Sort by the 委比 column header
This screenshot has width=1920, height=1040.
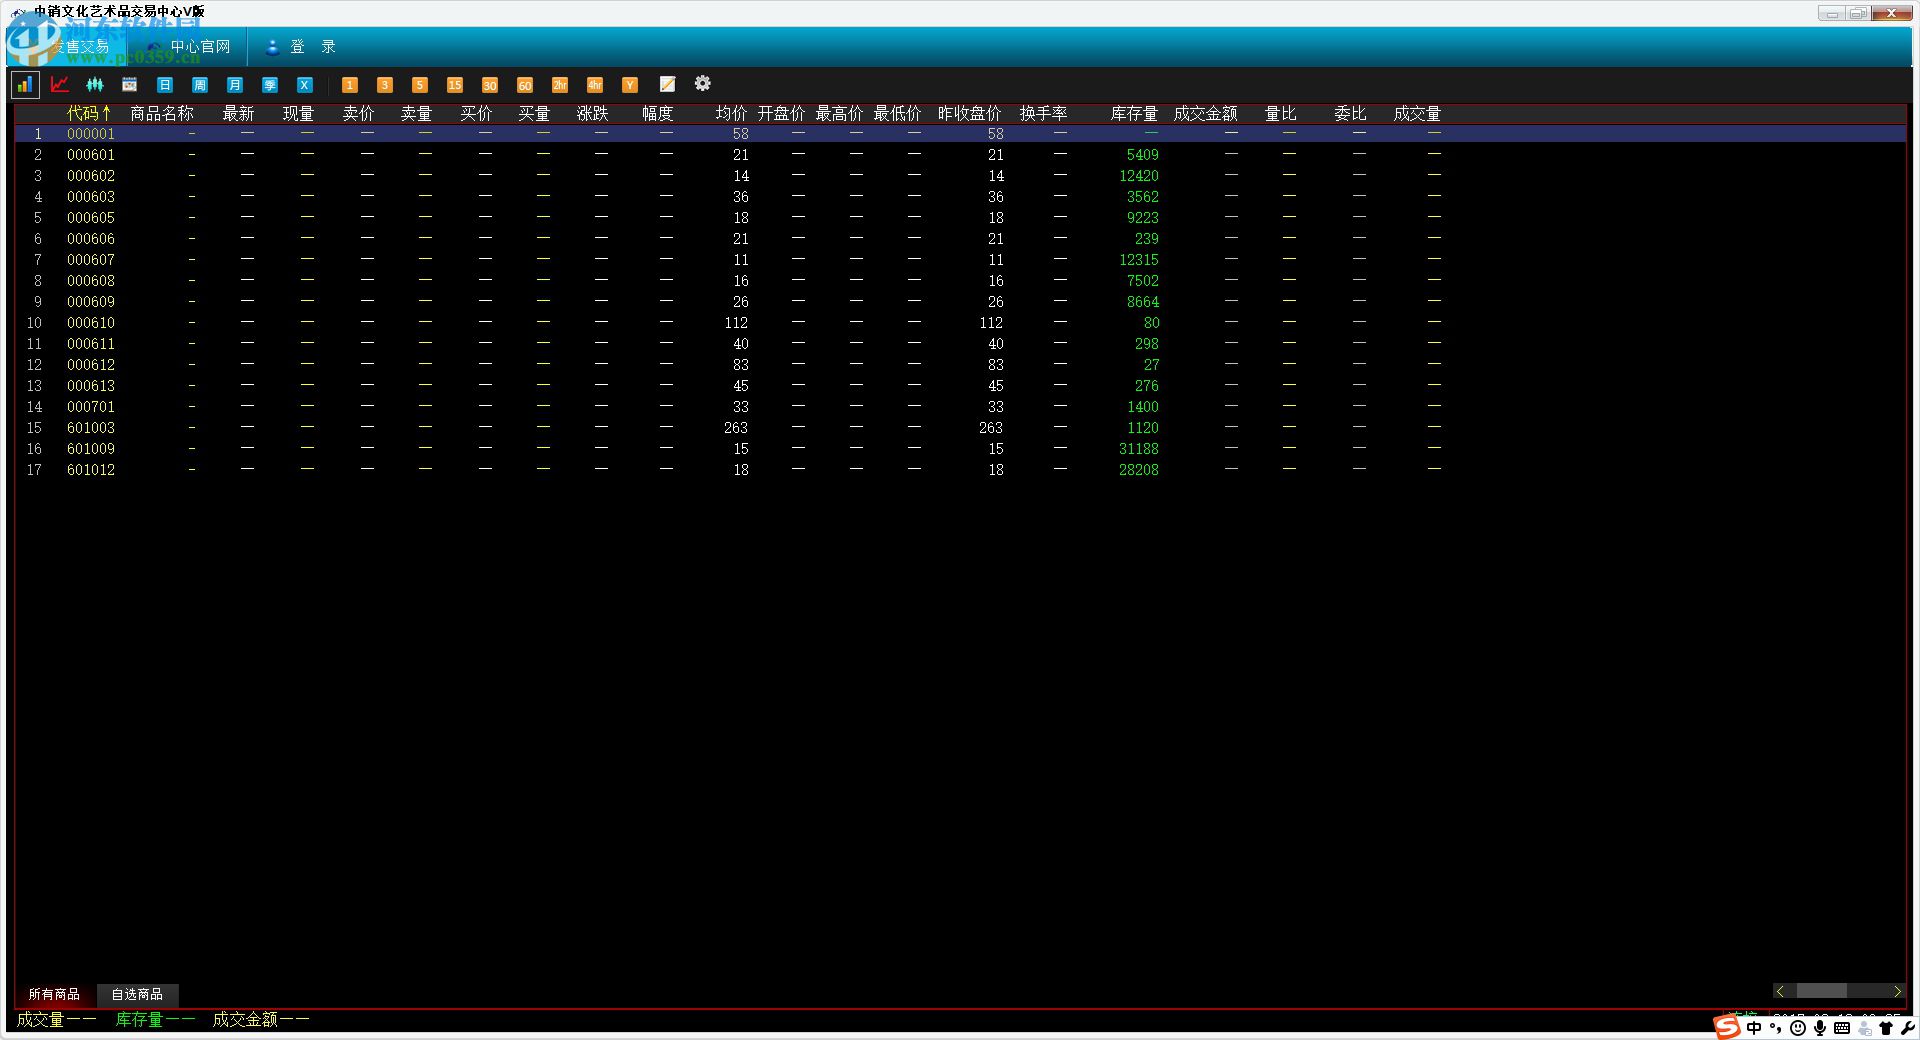point(1350,113)
